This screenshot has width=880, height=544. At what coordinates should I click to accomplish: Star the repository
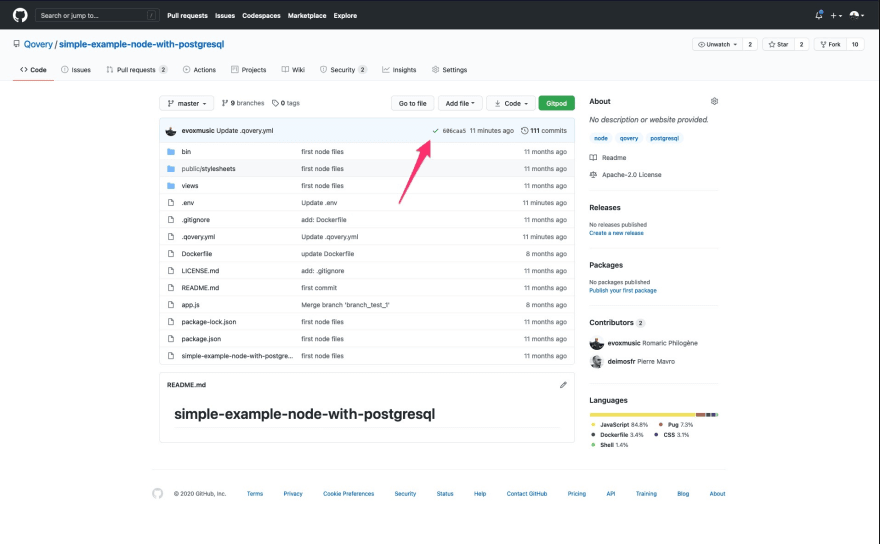click(778, 44)
